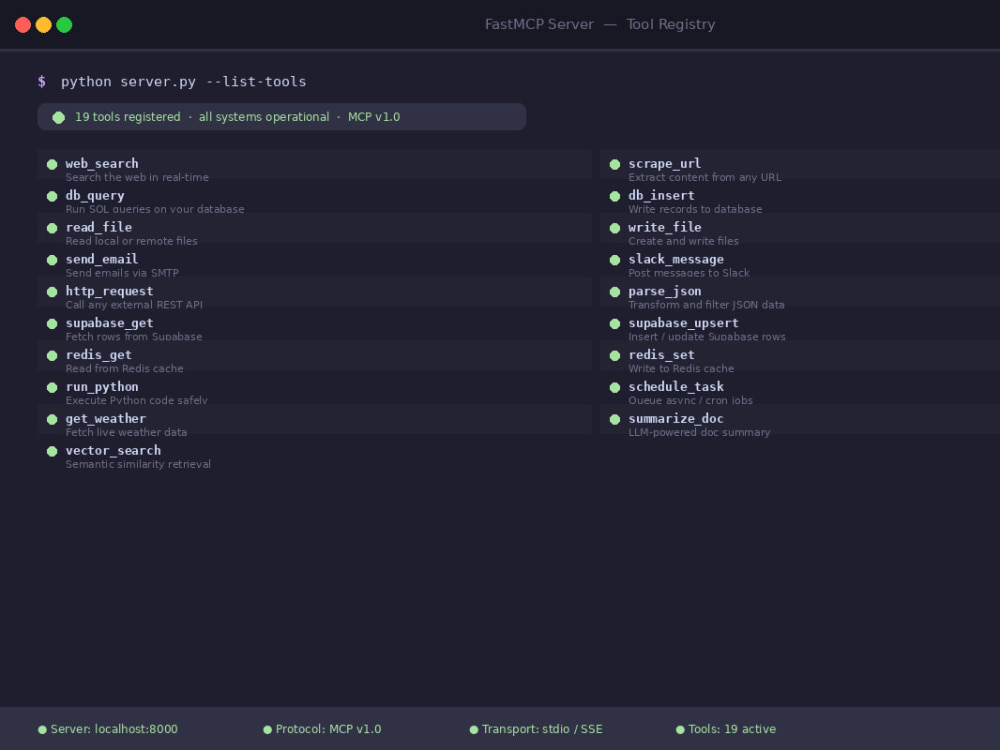Click the status dot before Protocol: MCP v1.0
This screenshot has height=750, width=1000.
point(267,730)
